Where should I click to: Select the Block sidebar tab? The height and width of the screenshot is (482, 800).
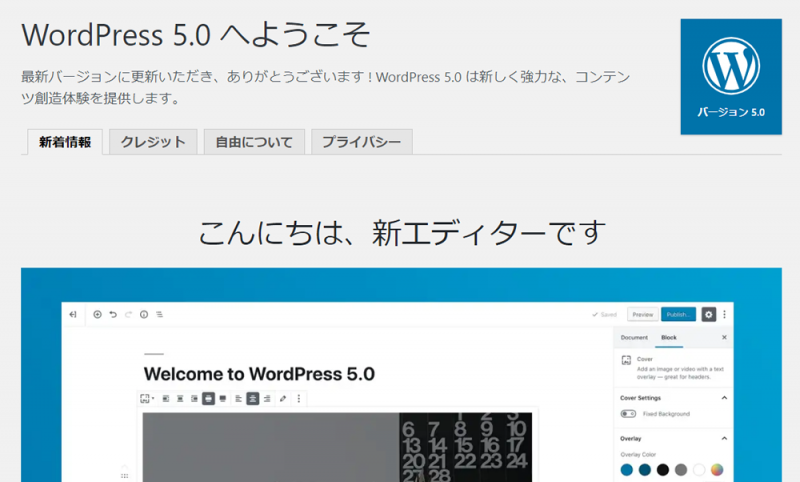pos(669,338)
